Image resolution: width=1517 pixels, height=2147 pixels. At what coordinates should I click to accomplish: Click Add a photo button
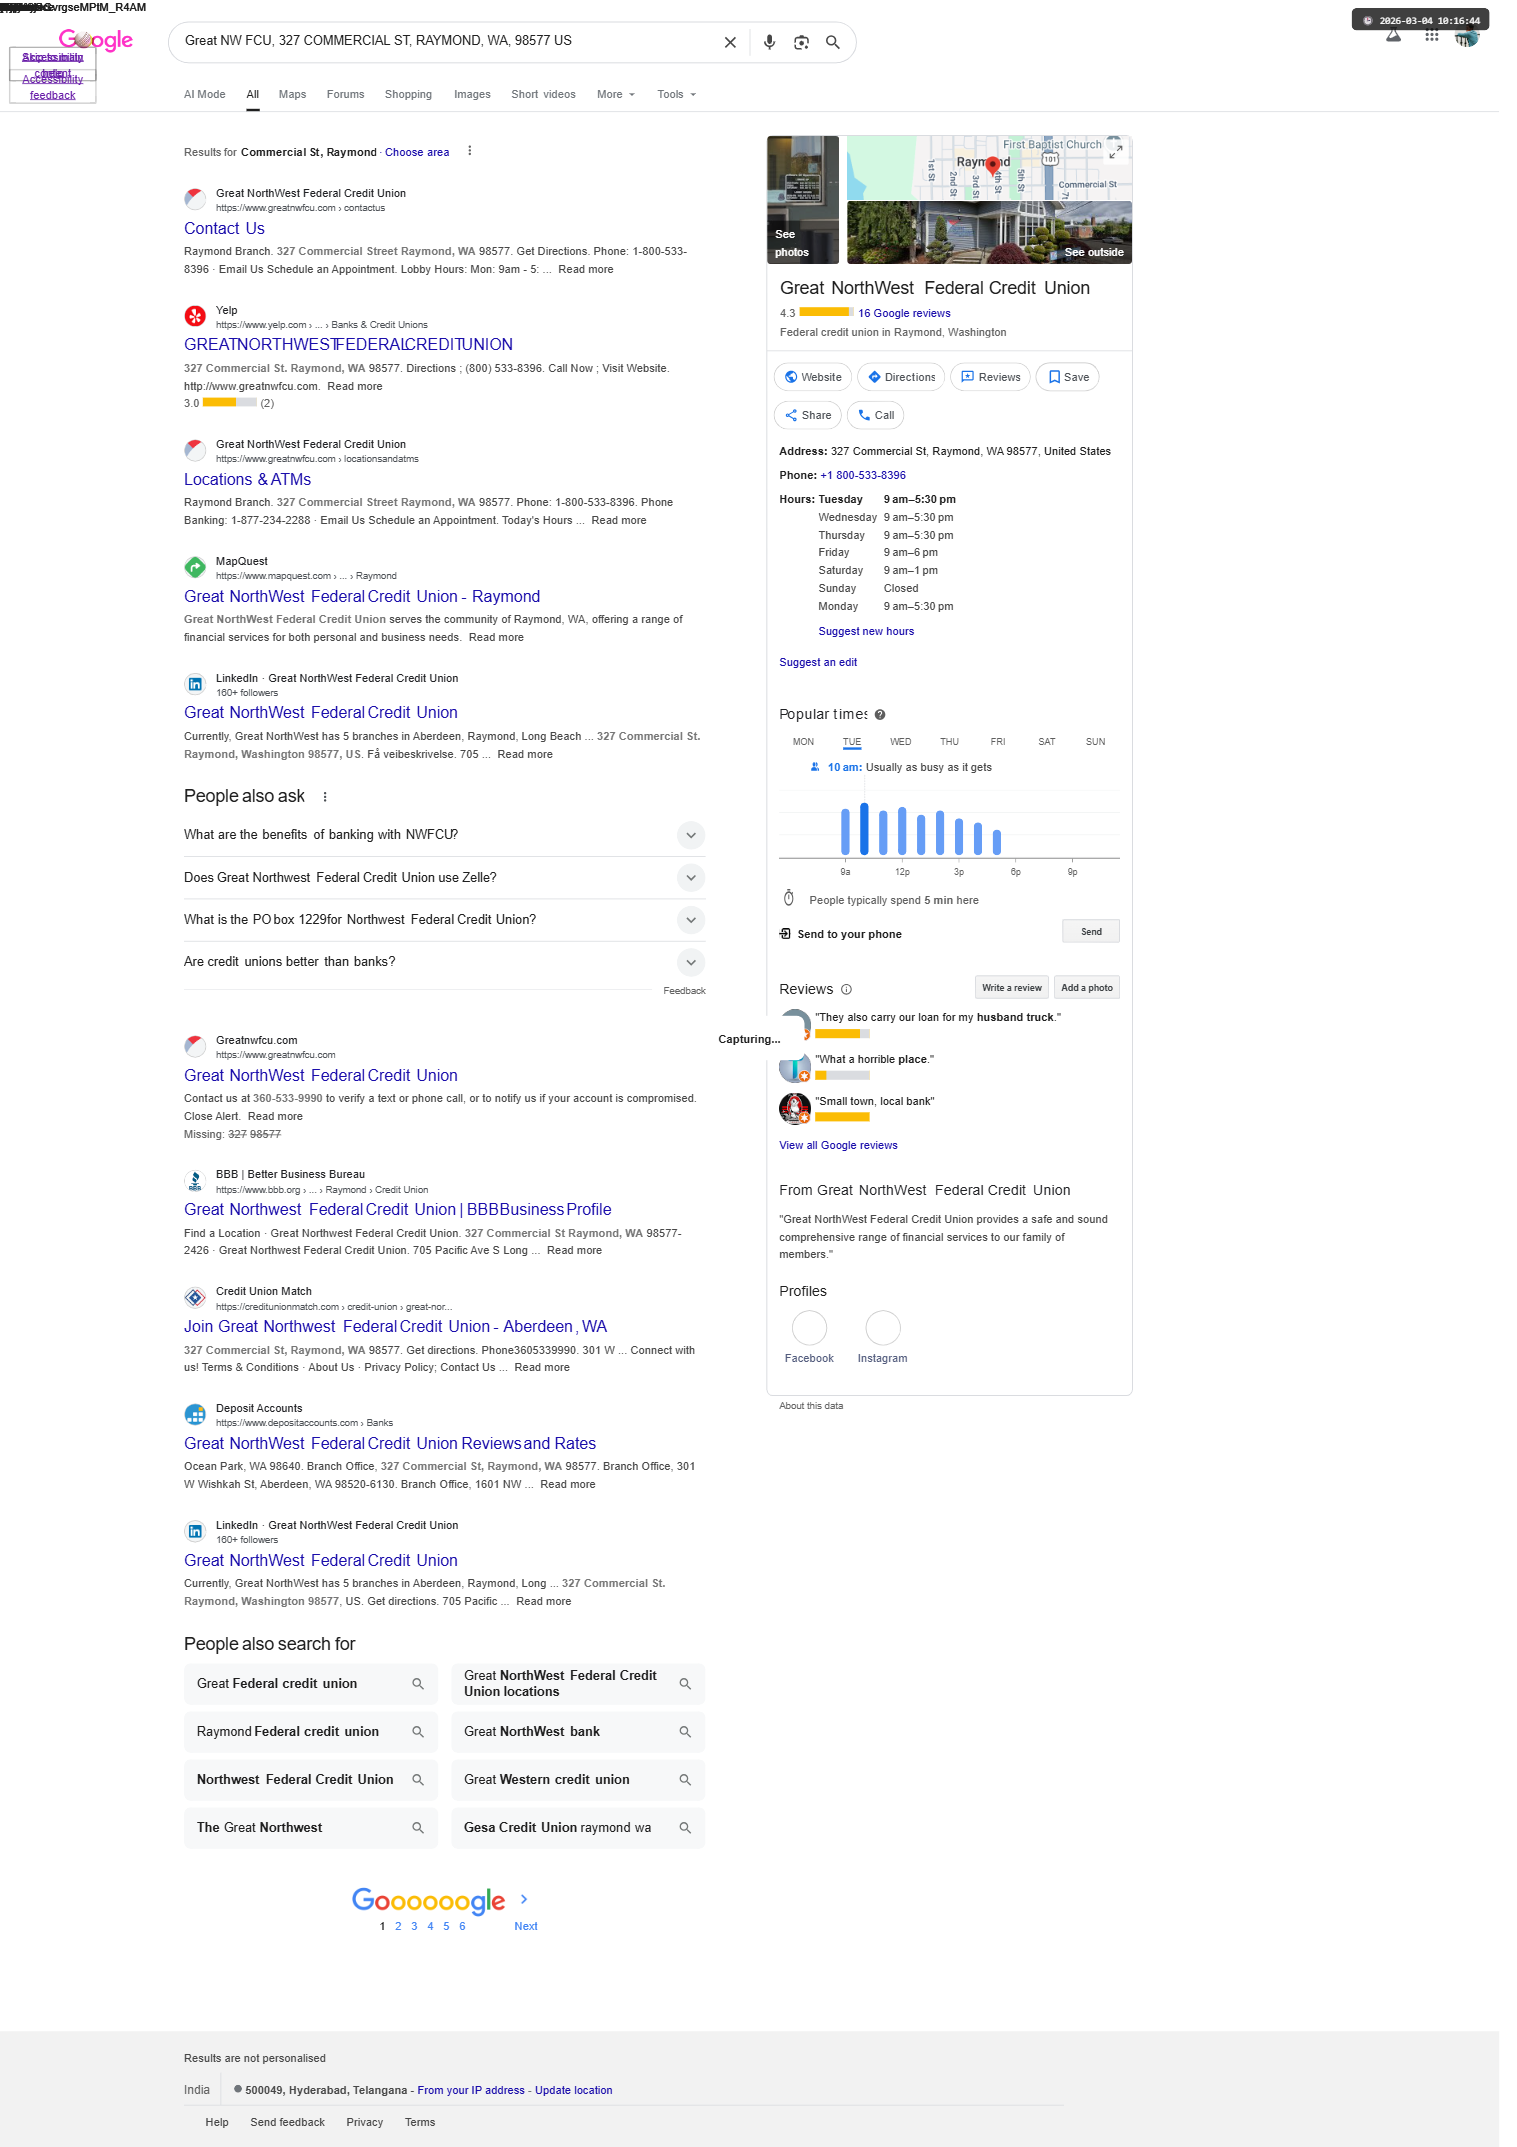[x=1086, y=988]
